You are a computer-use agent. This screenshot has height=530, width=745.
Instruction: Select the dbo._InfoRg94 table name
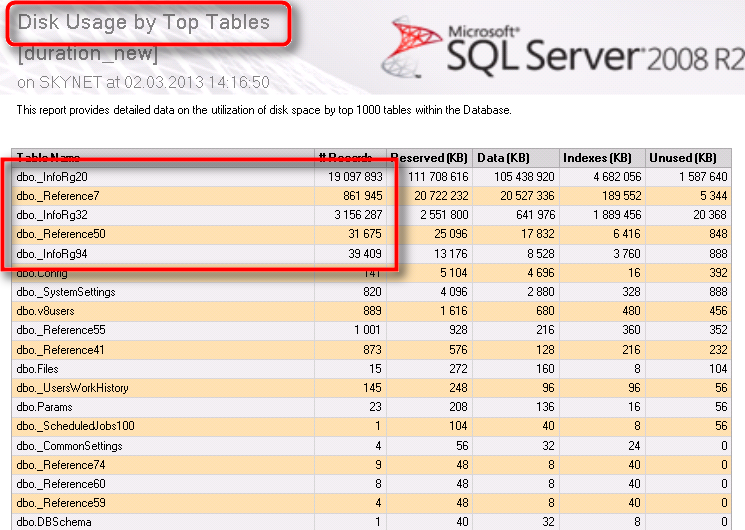pyautogui.click(x=52, y=254)
